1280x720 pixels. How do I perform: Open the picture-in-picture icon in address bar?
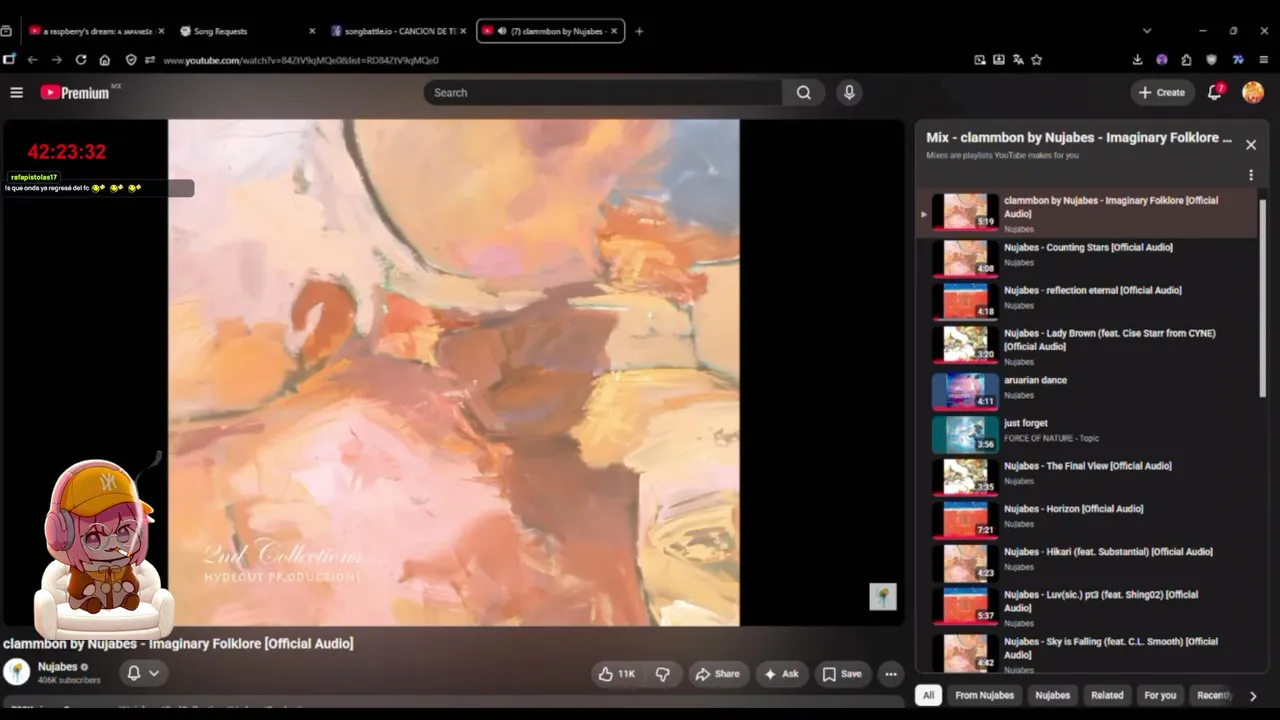click(980, 60)
